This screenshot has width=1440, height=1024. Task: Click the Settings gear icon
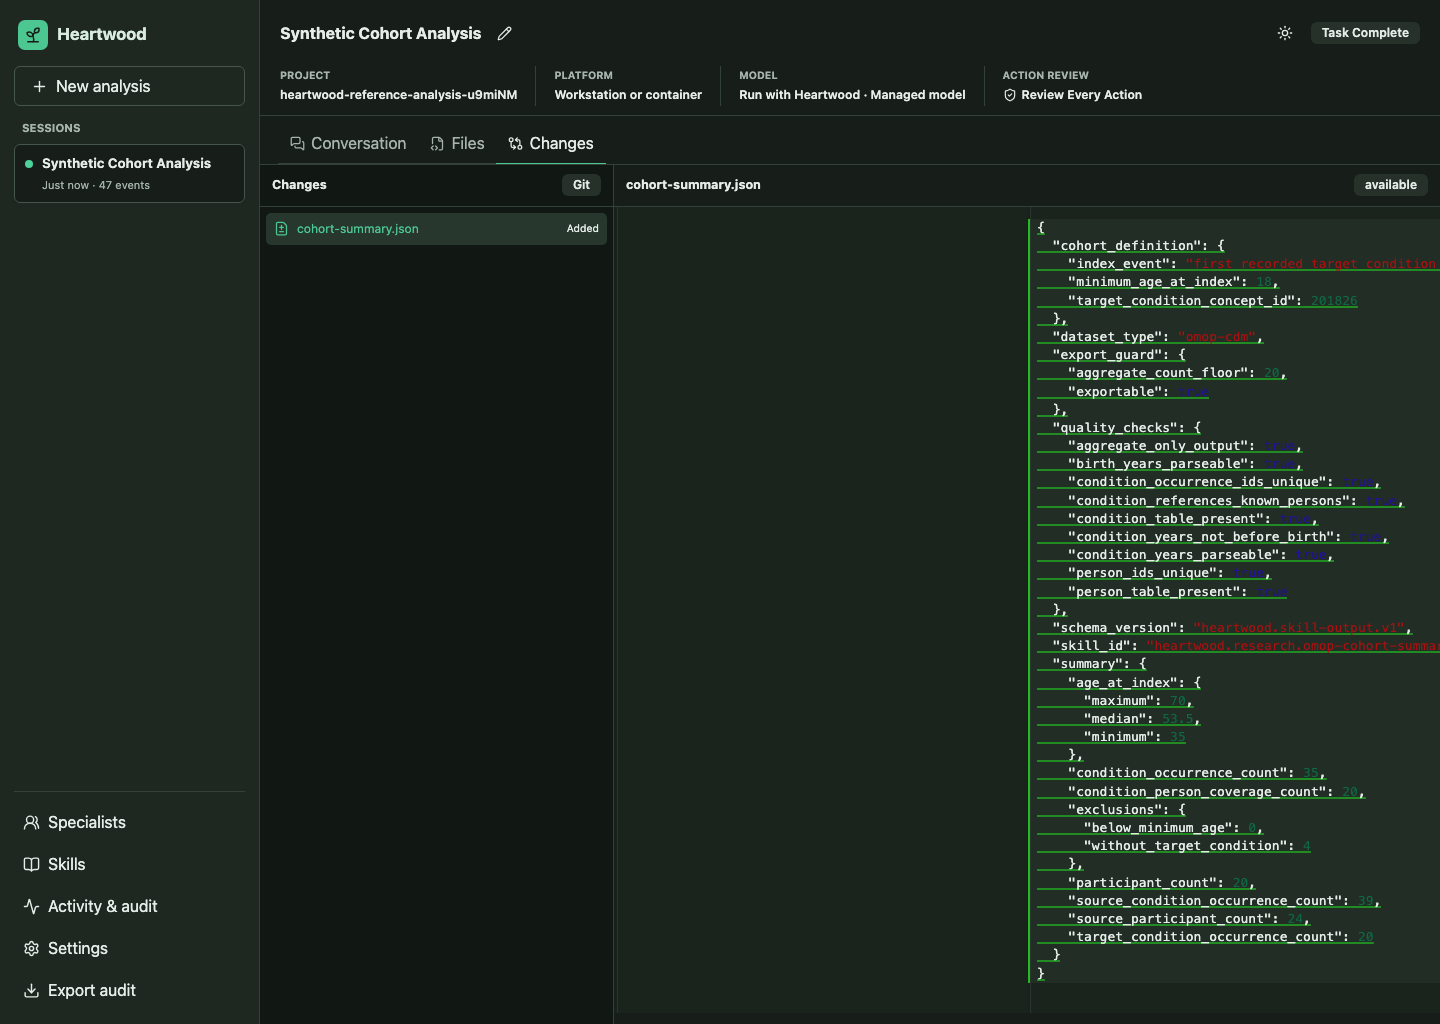pos(32,949)
